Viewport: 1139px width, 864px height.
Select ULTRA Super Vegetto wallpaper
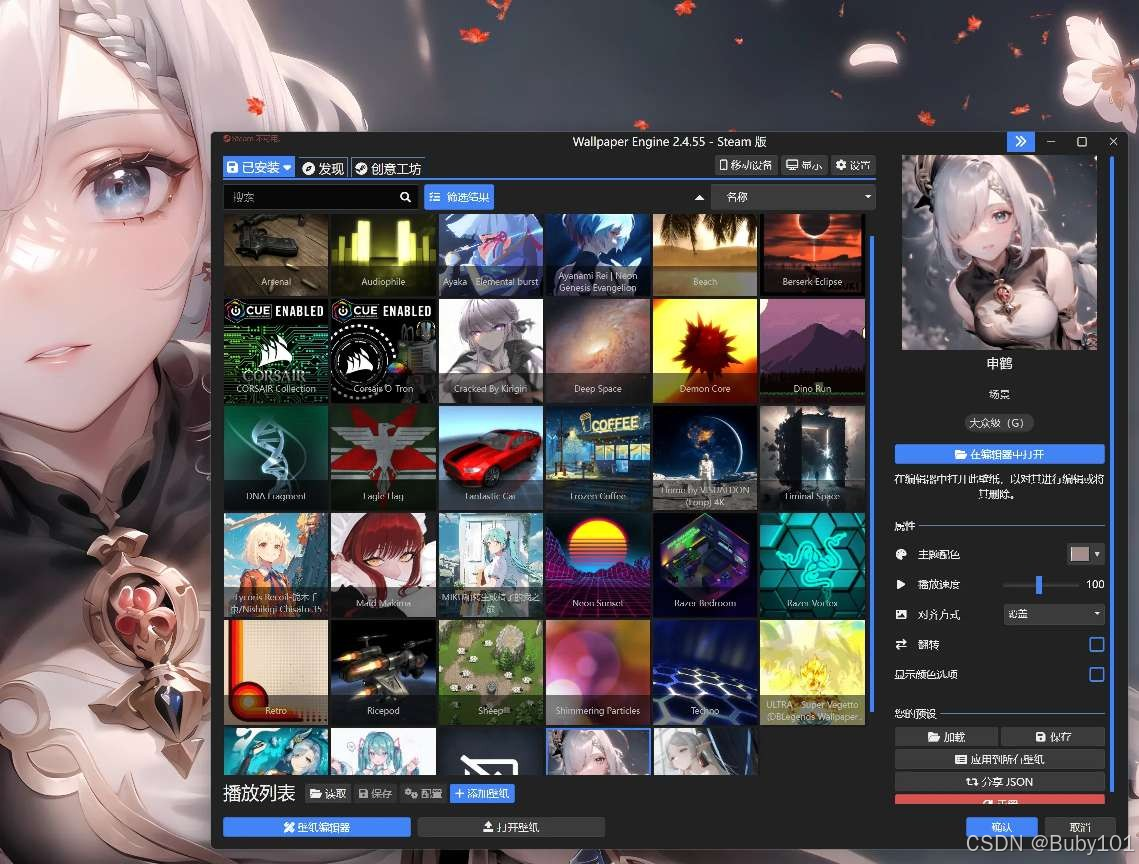coord(812,672)
